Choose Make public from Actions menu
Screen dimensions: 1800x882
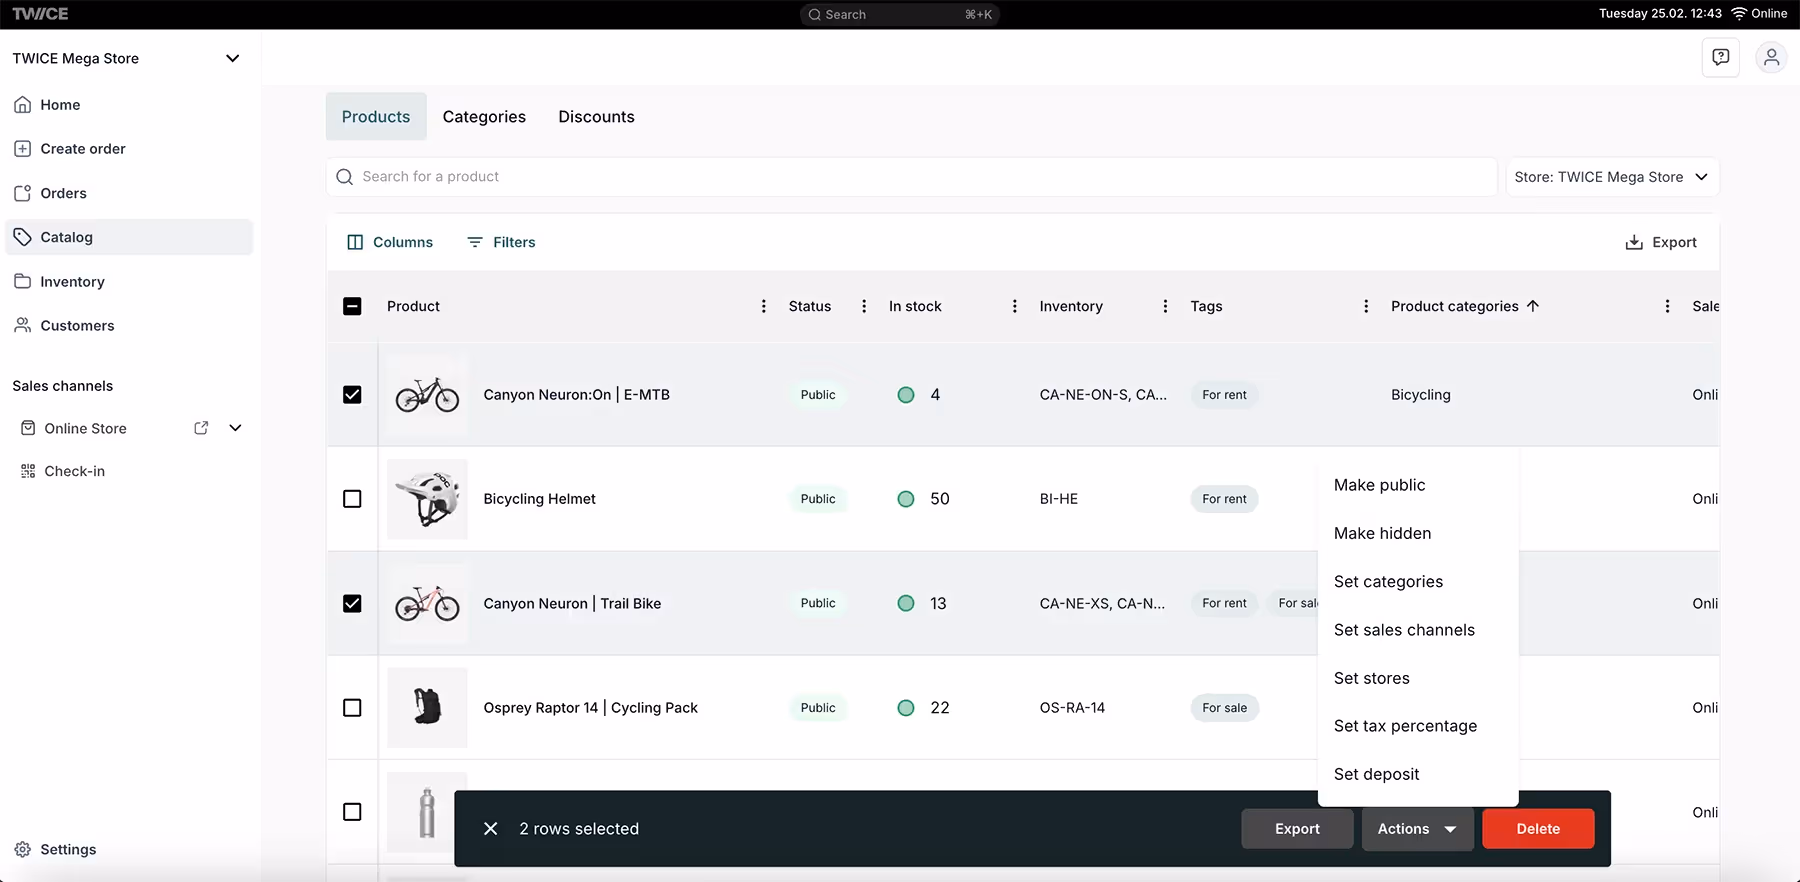click(x=1418, y=485)
